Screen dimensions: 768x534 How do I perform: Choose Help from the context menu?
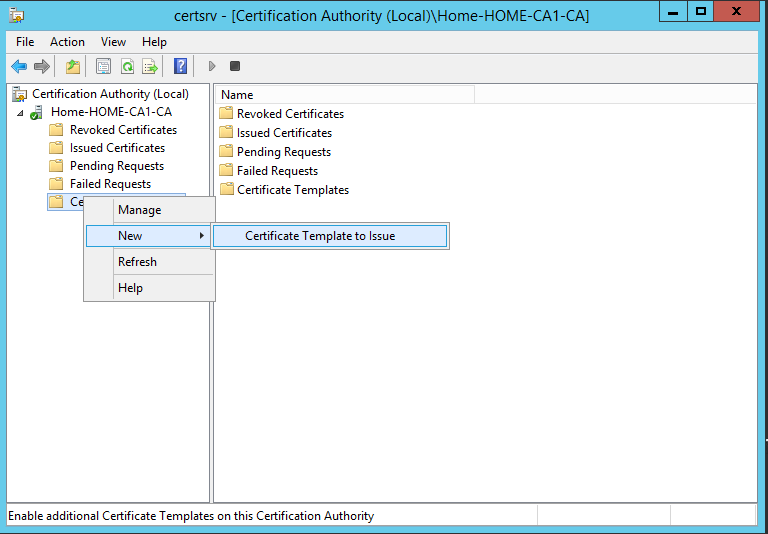point(150,288)
